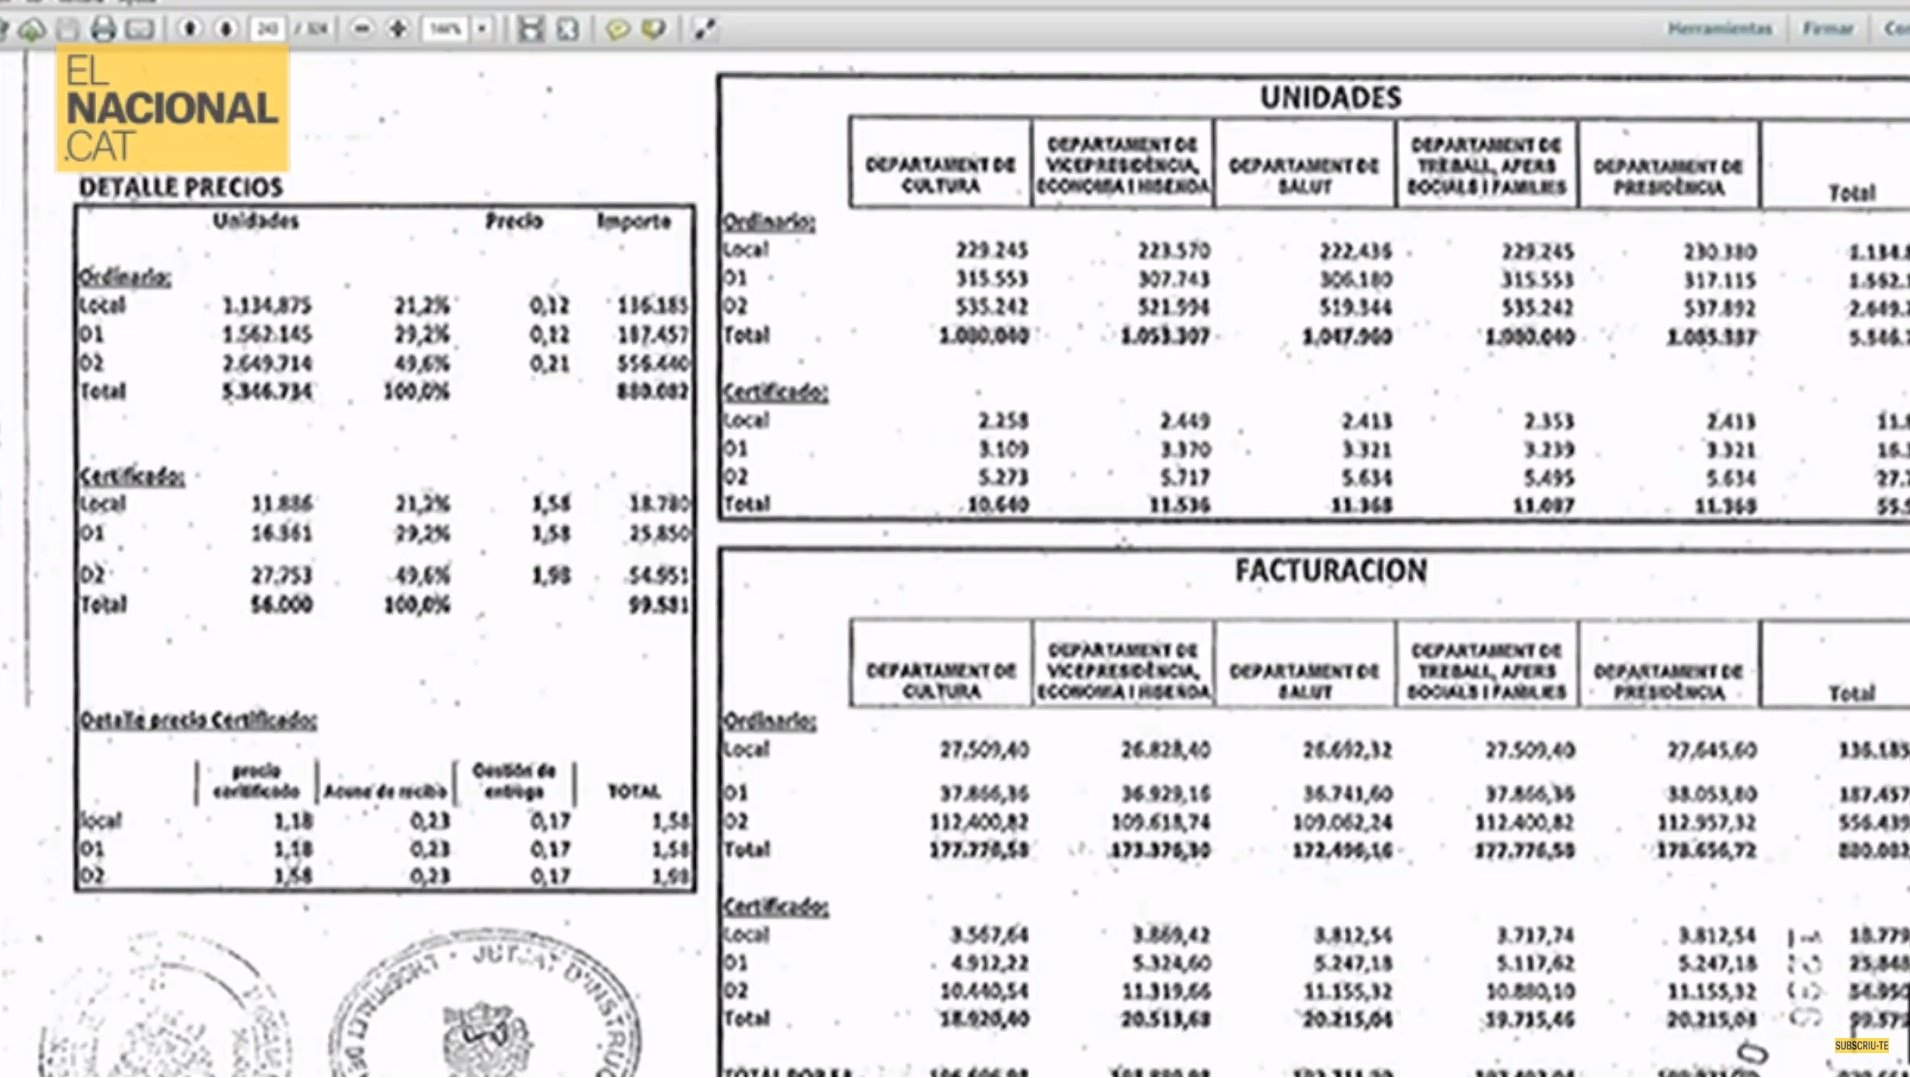Select the certificado total 18.920,40 in FACTURACION
The width and height of the screenshot is (1910, 1078).
[984, 1020]
